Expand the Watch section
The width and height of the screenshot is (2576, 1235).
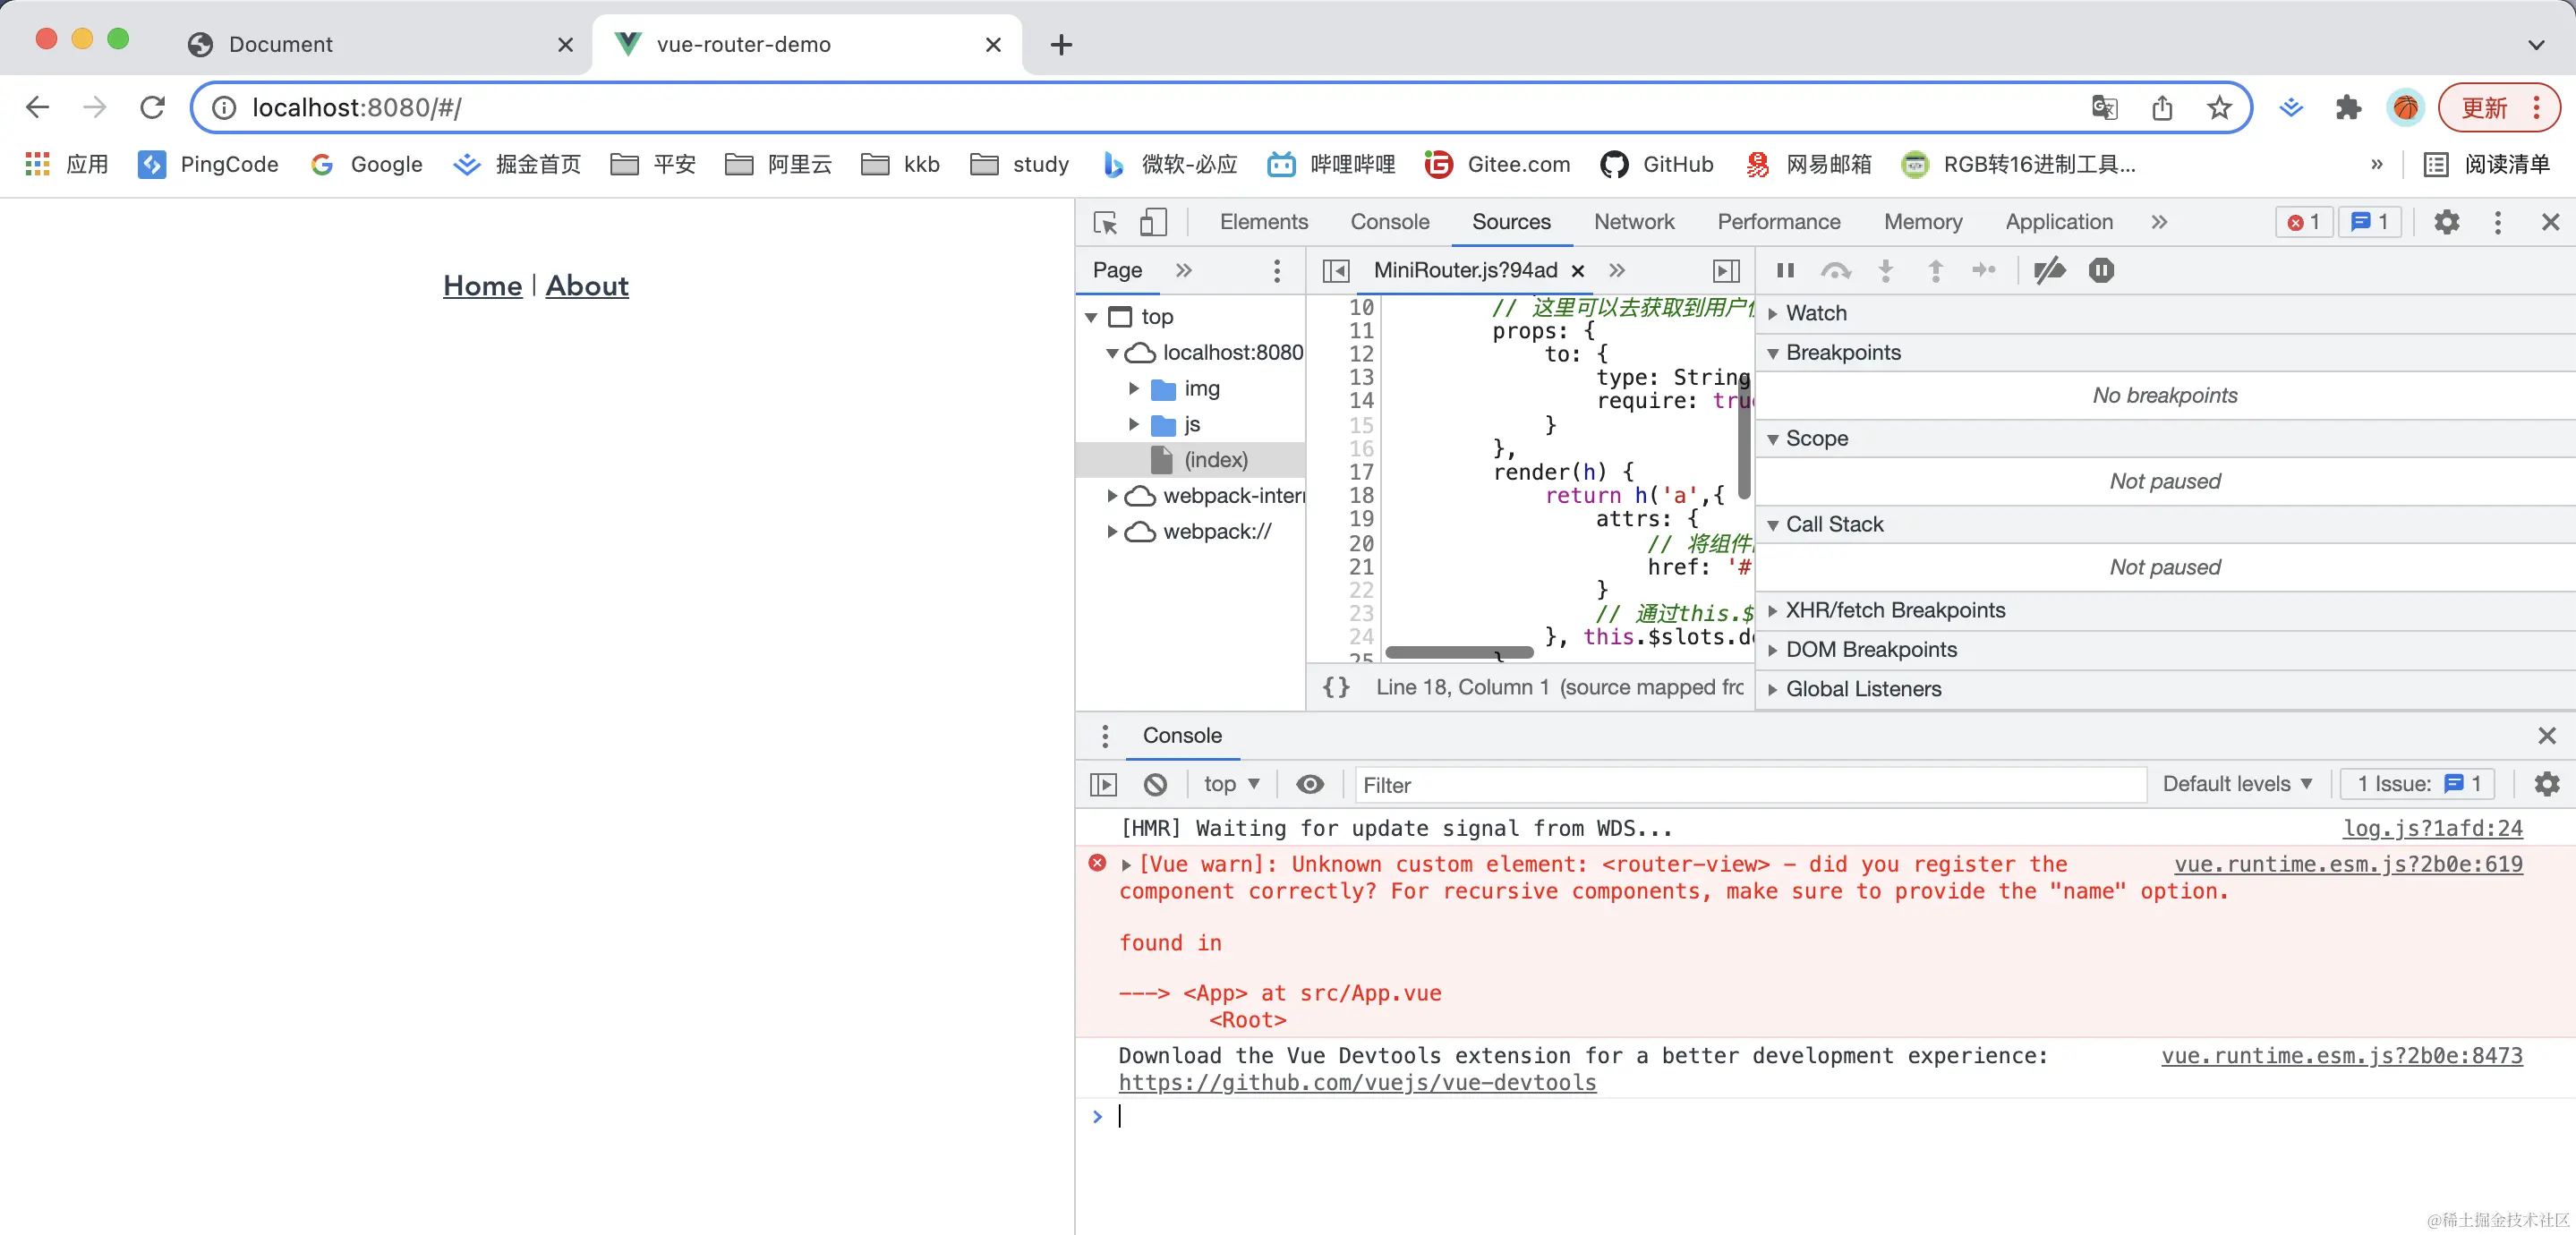[x=1815, y=313]
